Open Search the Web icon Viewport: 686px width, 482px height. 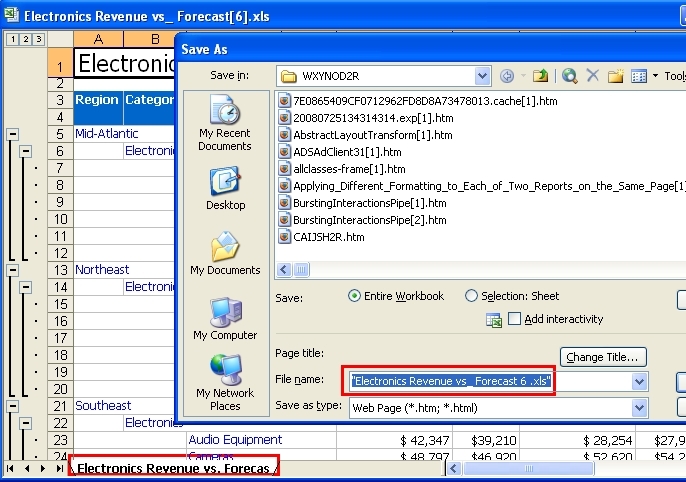coord(570,76)
